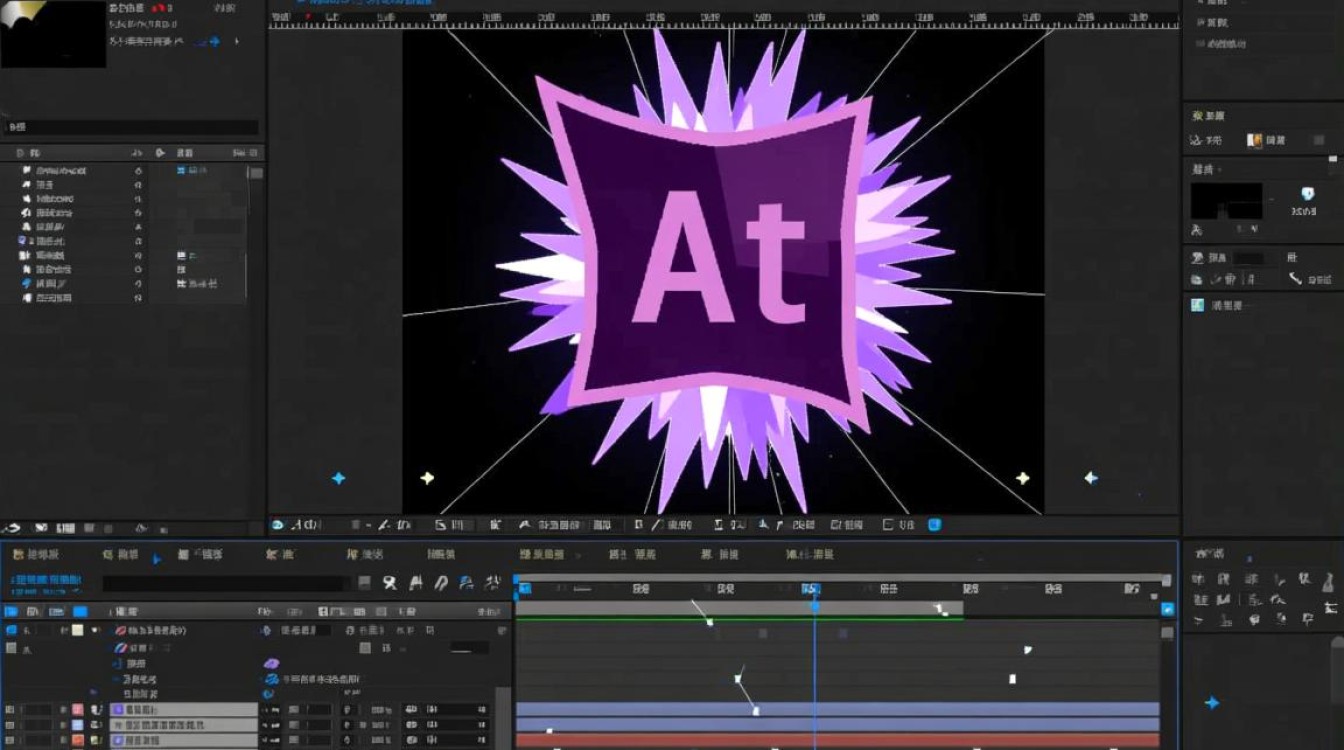Image resolution: width=1344 pixels, height=750 pixels.
Task: Click the blue eye icon starting the viewer toolbar
Action: click(x=278, y=524)
